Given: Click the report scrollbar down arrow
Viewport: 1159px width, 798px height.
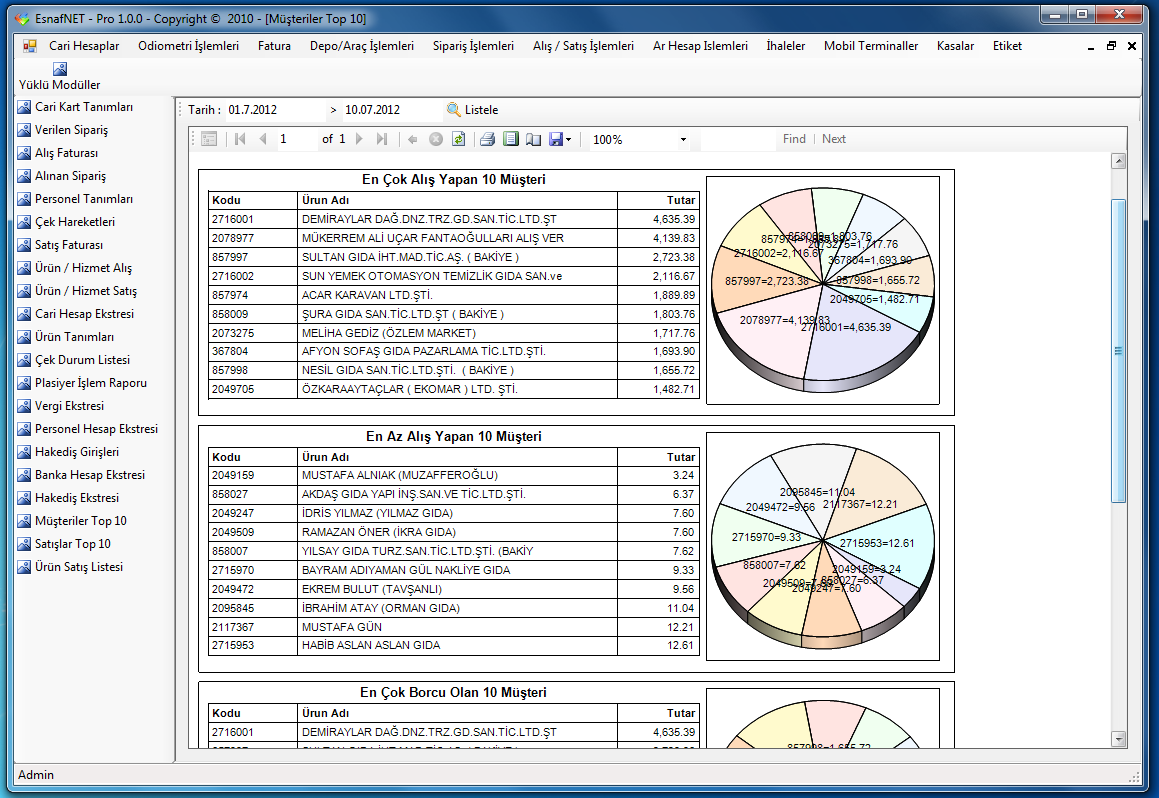Looking at the screenshot, I should [1118, 739].
